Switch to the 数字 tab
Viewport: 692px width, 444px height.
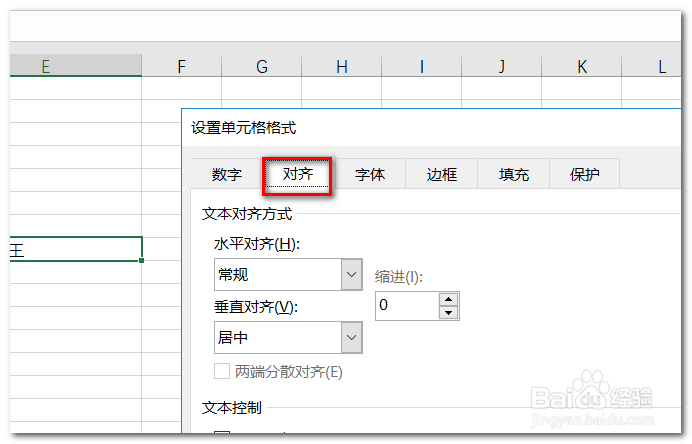point(227,174)
